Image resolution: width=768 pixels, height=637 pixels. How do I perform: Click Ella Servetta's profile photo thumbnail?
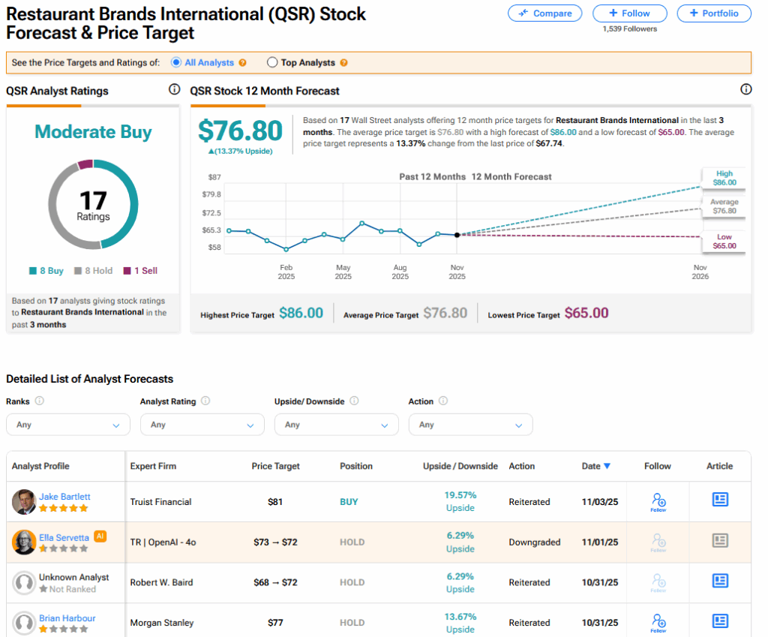coord(24,542)
